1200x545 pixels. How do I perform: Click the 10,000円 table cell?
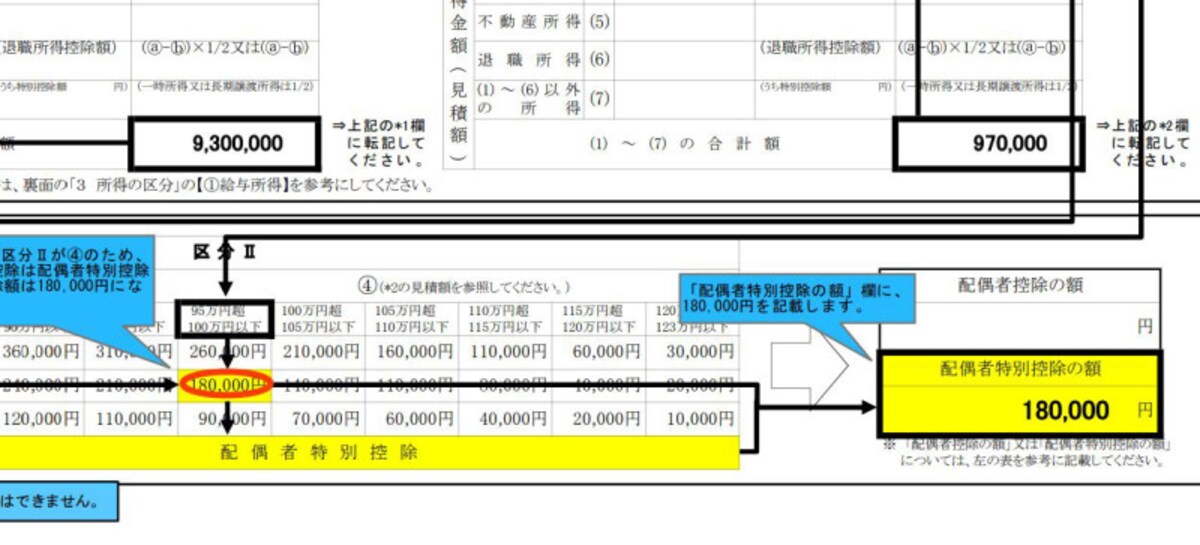[x=692, y=419]
